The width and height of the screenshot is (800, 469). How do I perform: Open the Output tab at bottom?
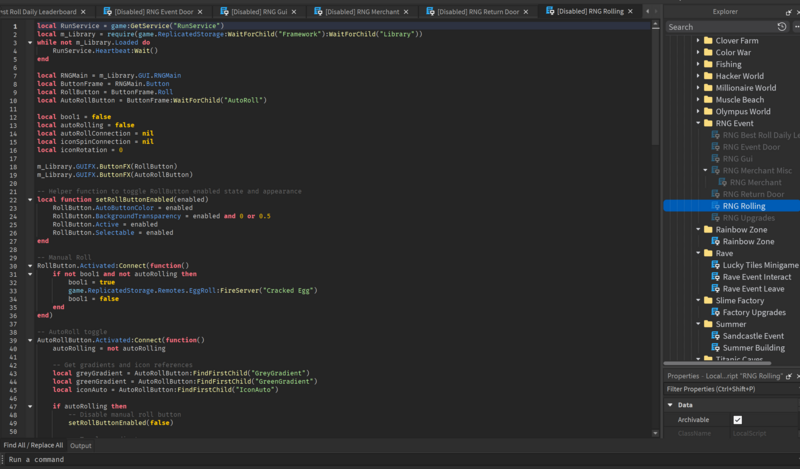point(80,446)
